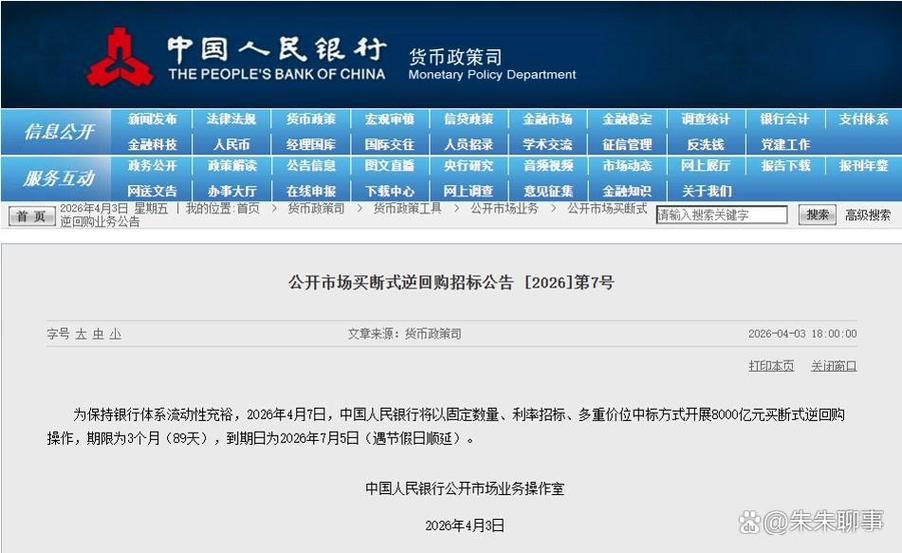The width and height of the screenshot is (902, 553).
Task: Visit 网上展厅 page
Action: (x=706, y=166)
